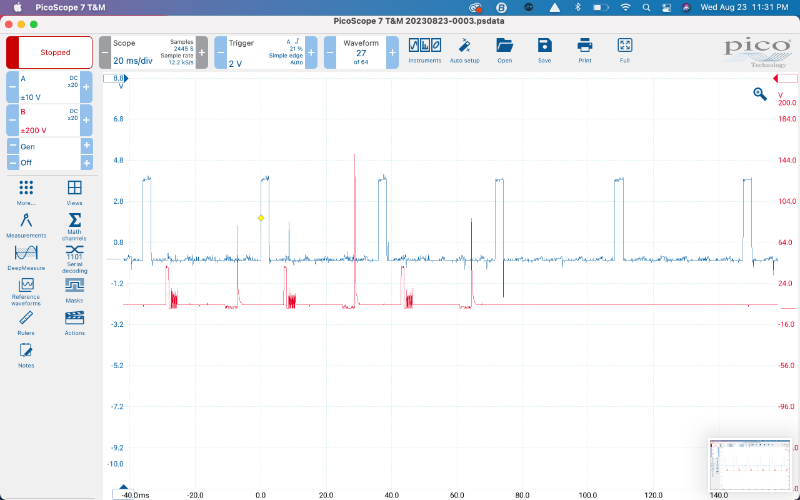Select the Rulers tool
800x500 pixels.
(26, 320)
